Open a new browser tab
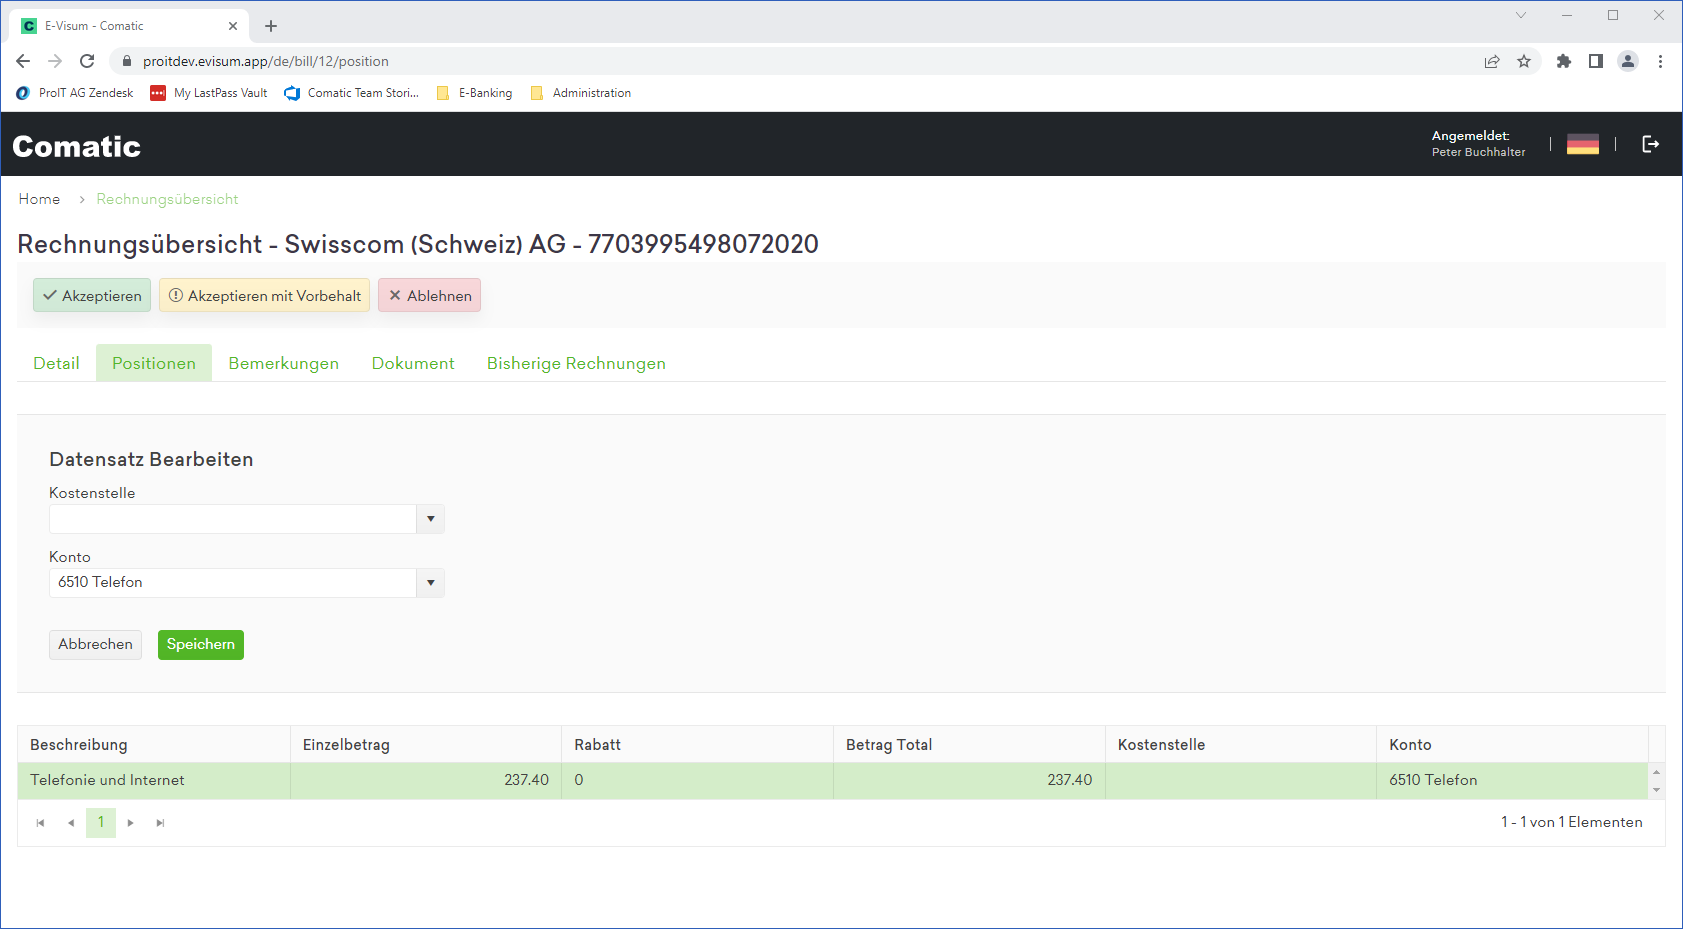 click(271, 26)
